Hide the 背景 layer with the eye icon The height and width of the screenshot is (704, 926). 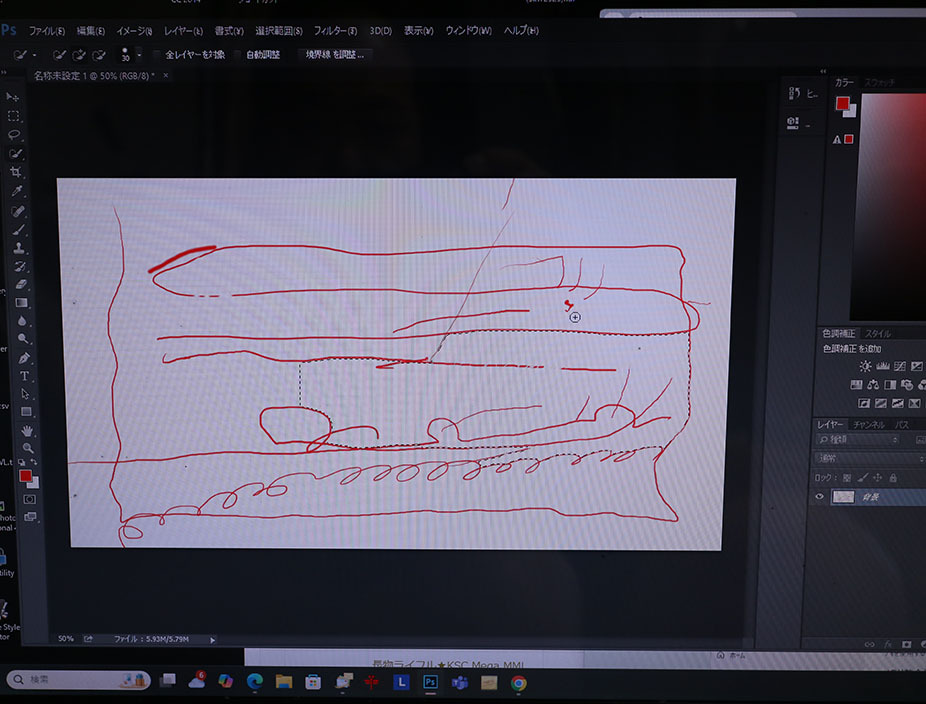pos(819,497)
